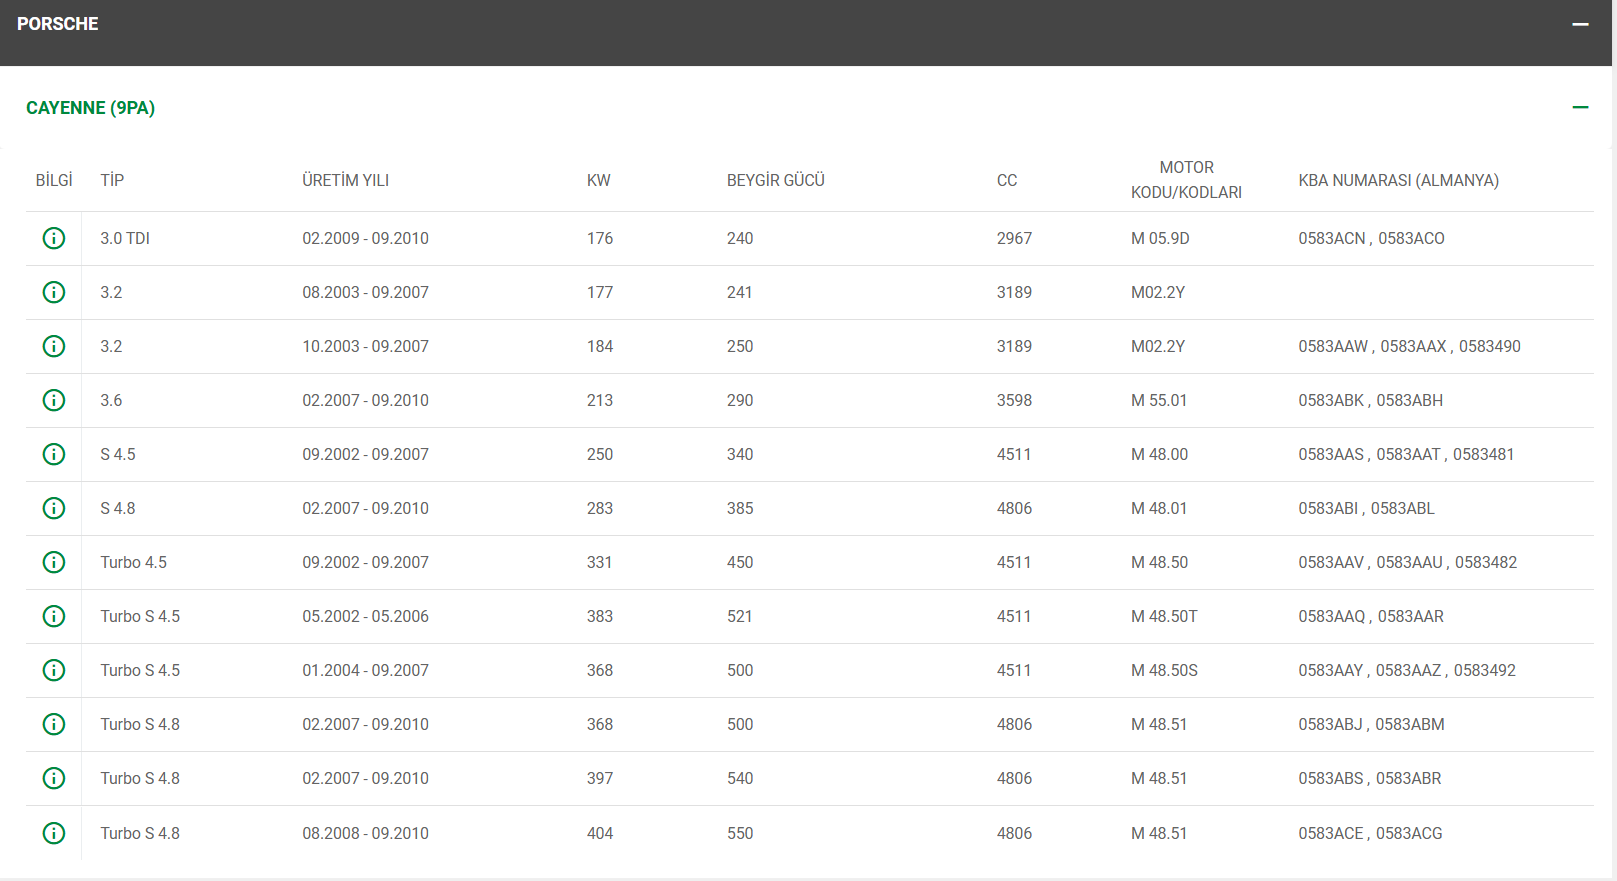Screen dimensions: 1617x881
Task: Click the PORSCHE header title
Action: click(x=58, y=24)
